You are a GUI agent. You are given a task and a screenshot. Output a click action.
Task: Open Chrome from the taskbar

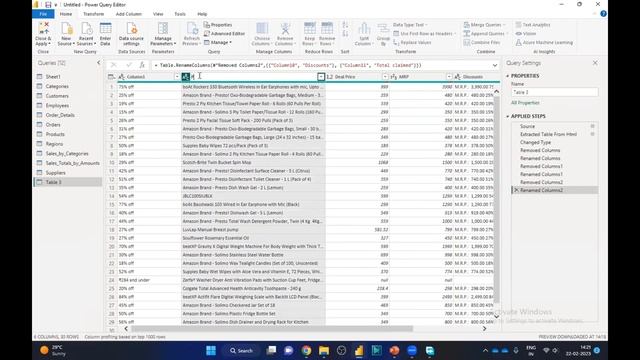pyautogui.click(x=306, y=351)
